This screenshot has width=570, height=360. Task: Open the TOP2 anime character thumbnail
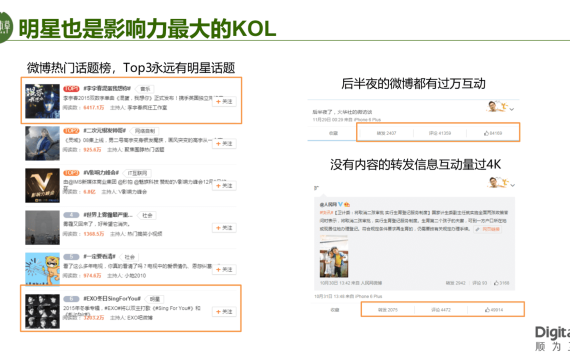point(42,143)
